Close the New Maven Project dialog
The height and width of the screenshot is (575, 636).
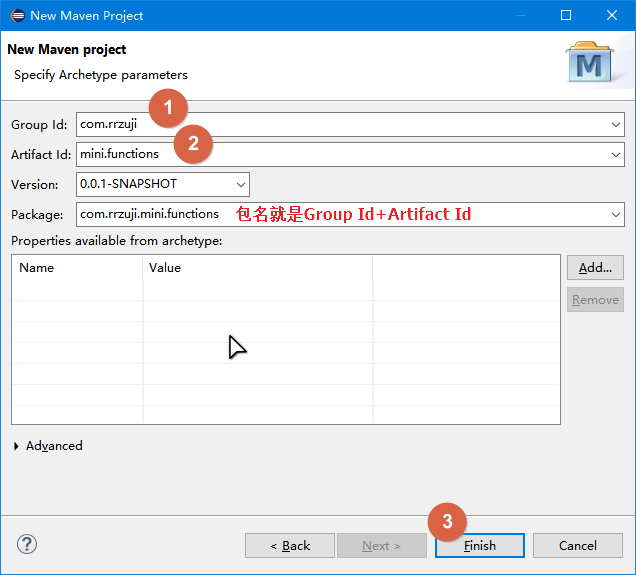tap(612, 15)
